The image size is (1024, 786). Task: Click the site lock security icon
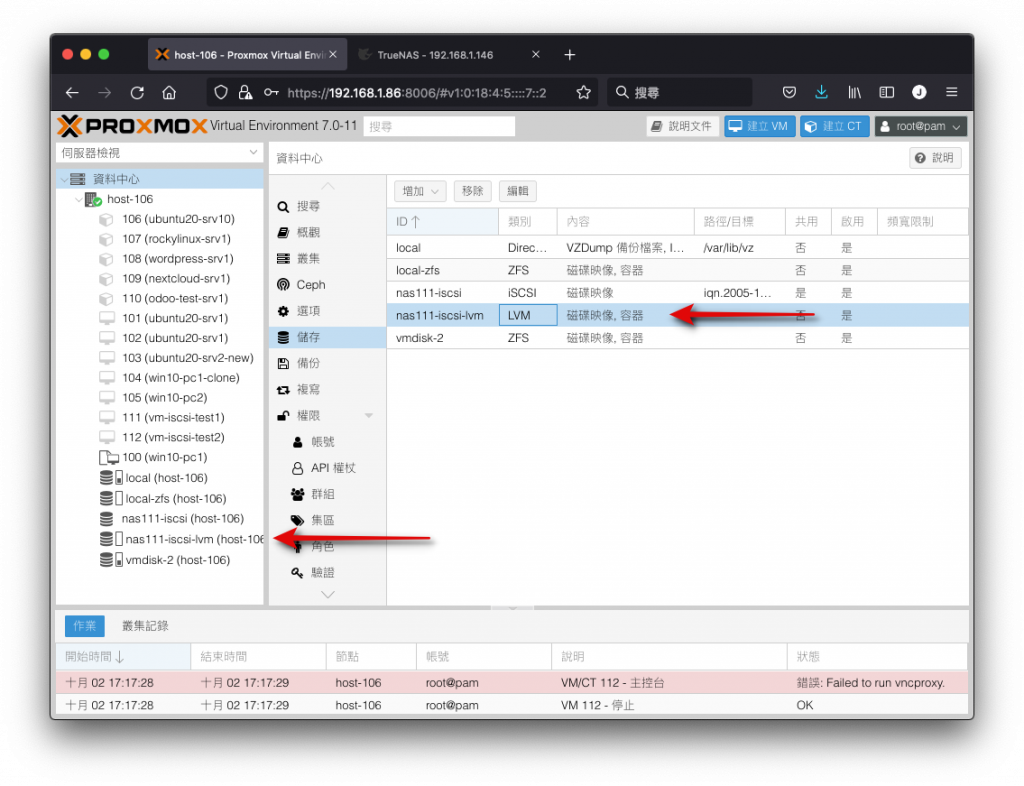coord(246,93)
